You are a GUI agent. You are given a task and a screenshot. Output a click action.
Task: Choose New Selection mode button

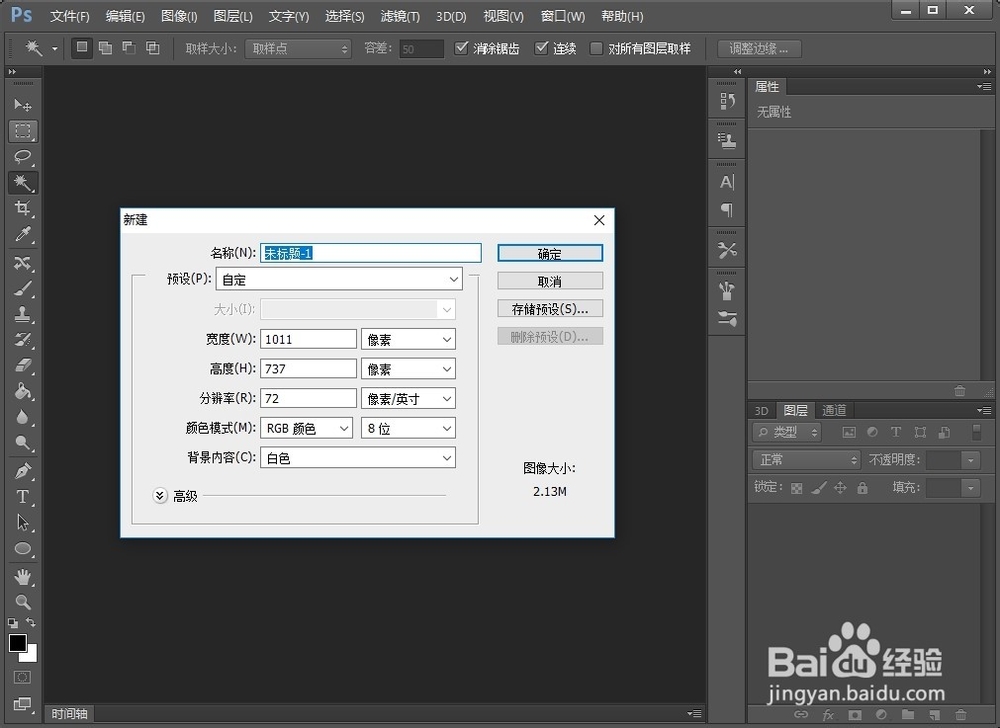(x=82, y=48)
